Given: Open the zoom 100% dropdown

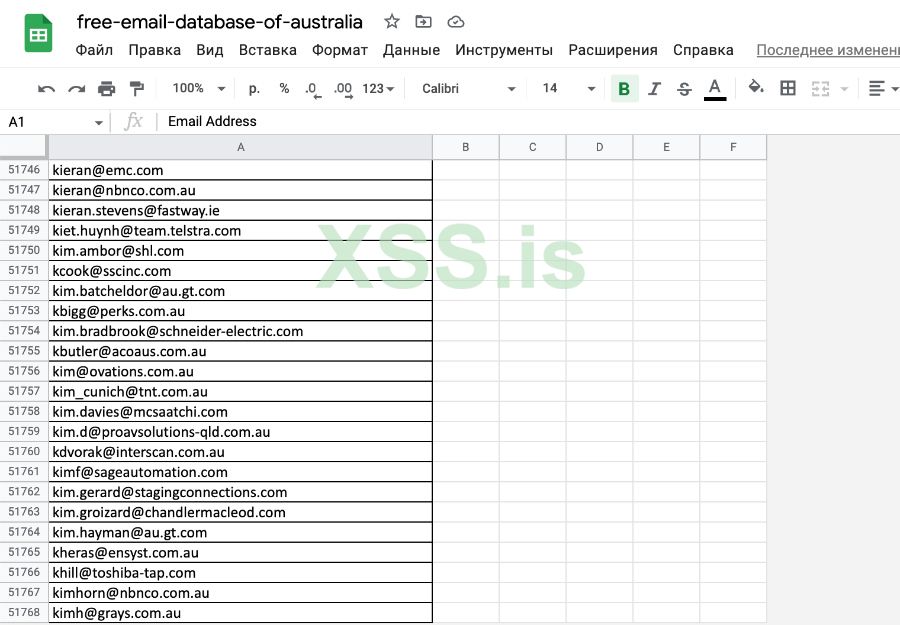Looking at the screenshot, I should coord(199,88).
